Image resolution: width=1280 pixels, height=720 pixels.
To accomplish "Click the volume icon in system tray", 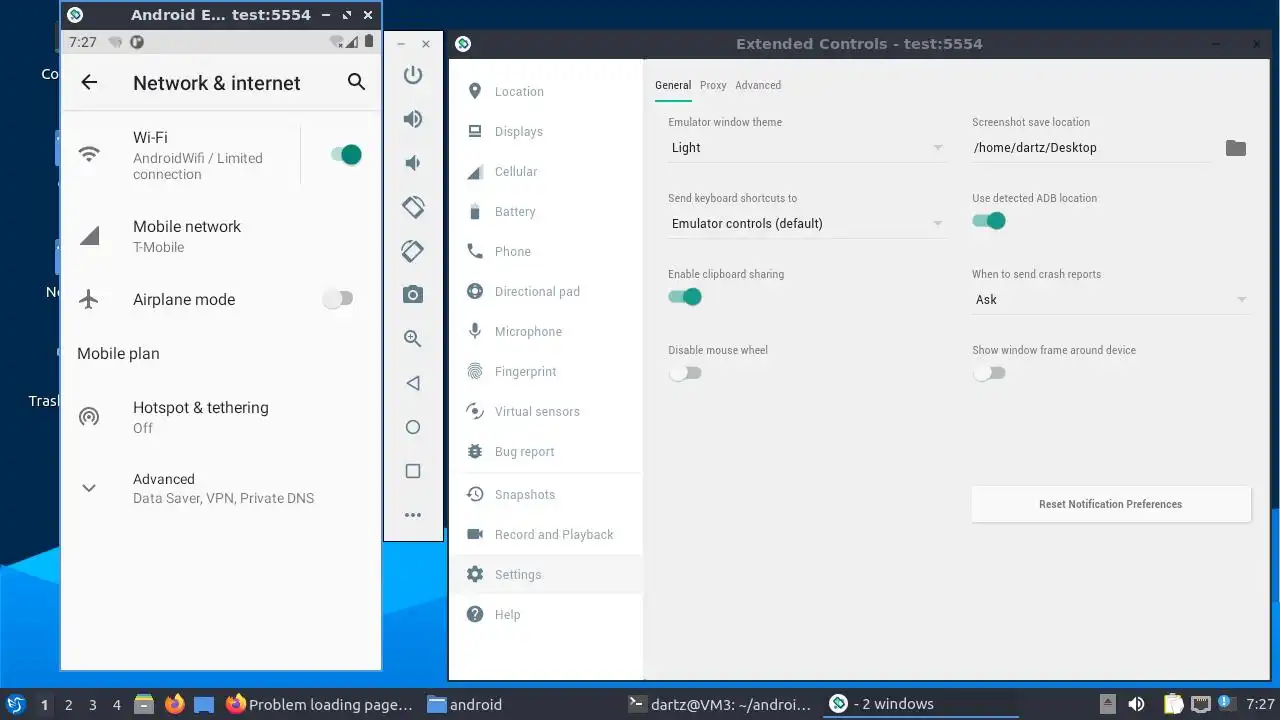I will pyautogui.click(x=1136, y=704).
